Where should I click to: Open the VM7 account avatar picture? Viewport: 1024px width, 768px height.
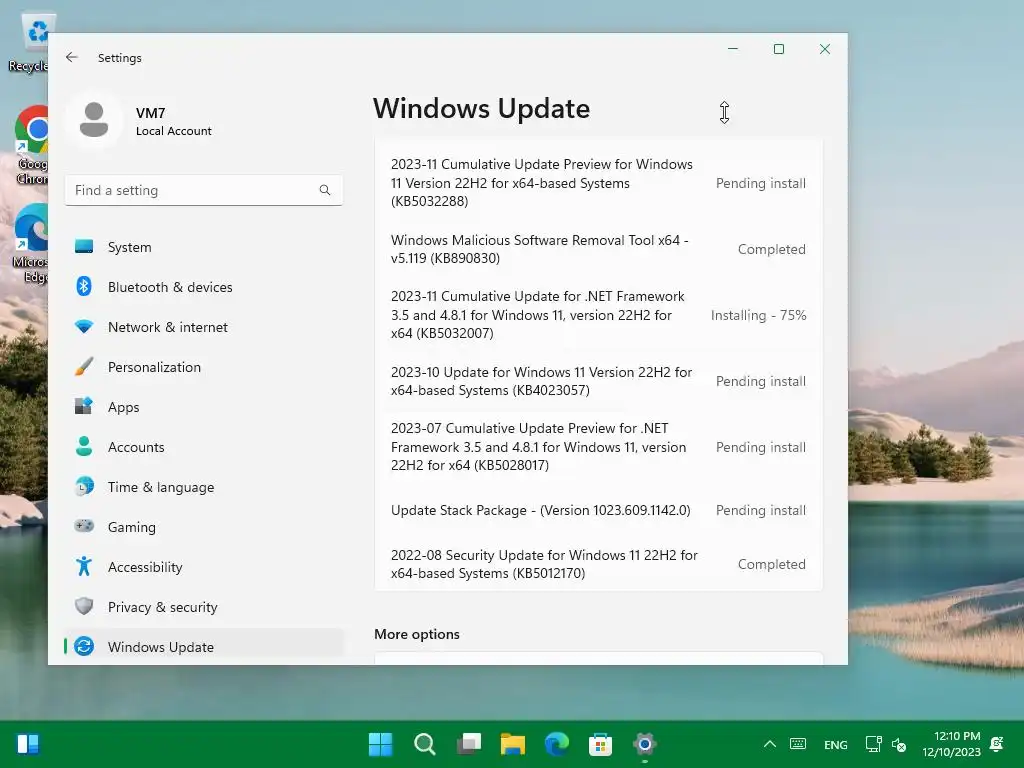(94, 120)
